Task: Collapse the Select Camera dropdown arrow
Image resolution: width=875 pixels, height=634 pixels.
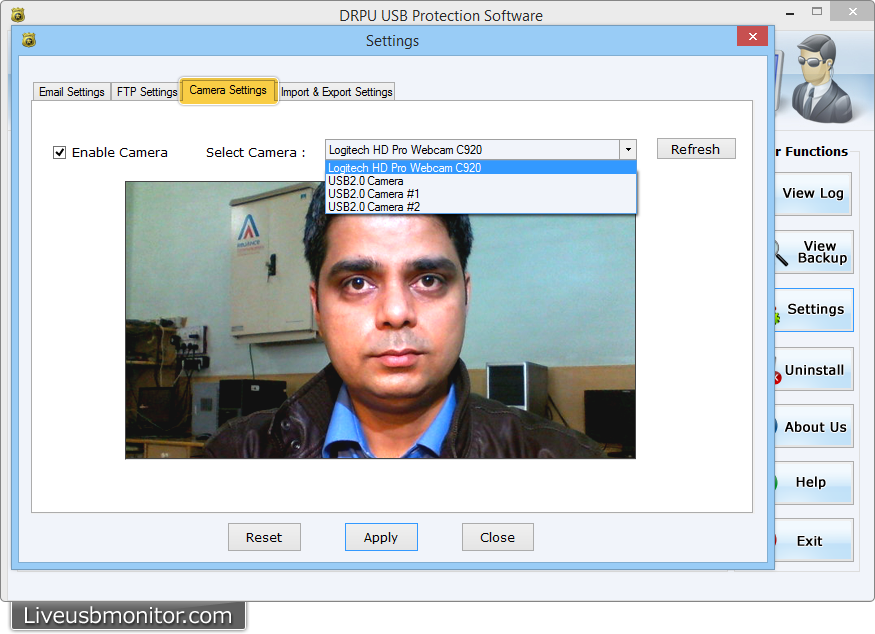Action: pyautogui.click(x=628, y=149)
